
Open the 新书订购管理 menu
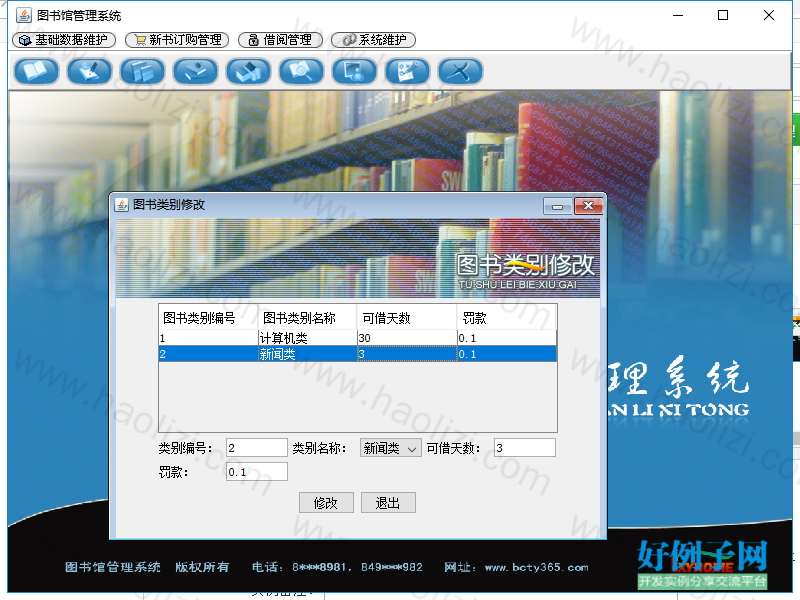[177, 40]
